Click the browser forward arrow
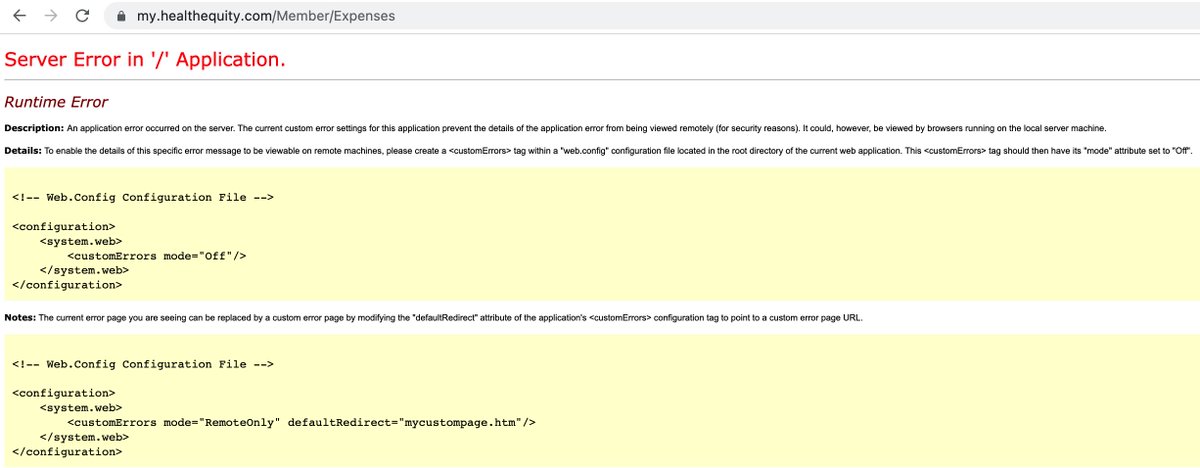The height and width of the screenshot is (468, 1200). 51,16
